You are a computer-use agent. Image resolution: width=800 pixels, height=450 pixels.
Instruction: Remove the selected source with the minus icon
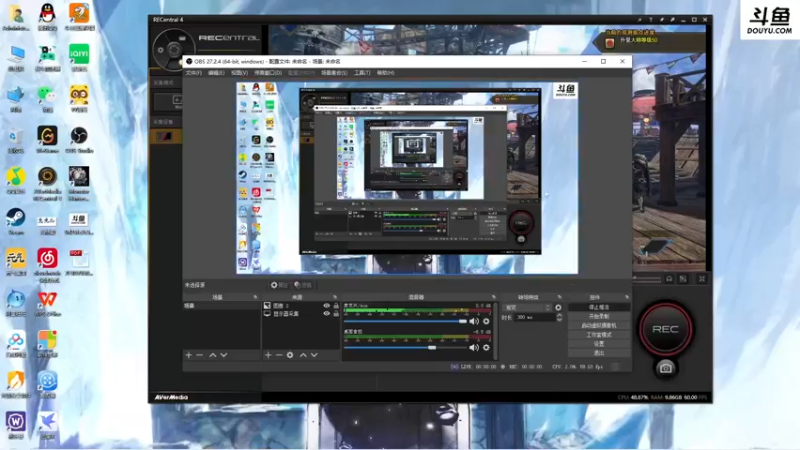[279, 355]
